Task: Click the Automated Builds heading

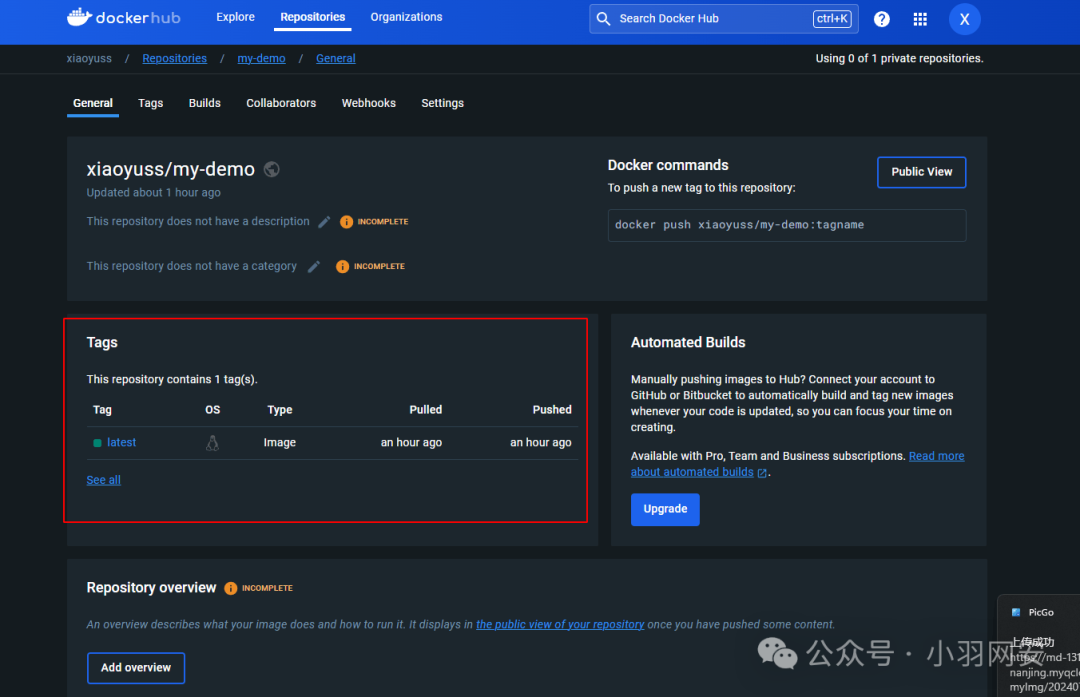Action: click(687, 342)
